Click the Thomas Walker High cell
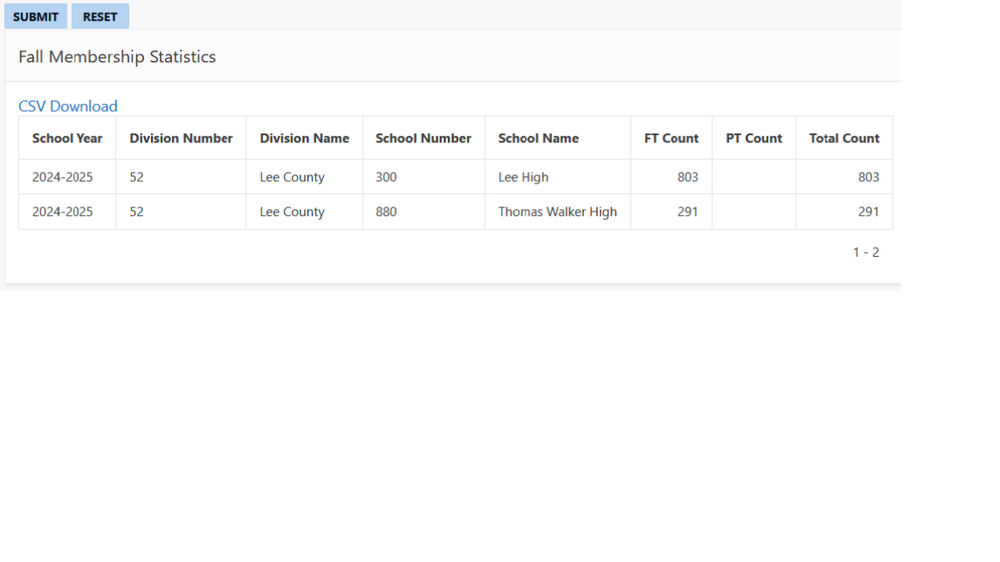1000x562 pixels. click(557, 212)
